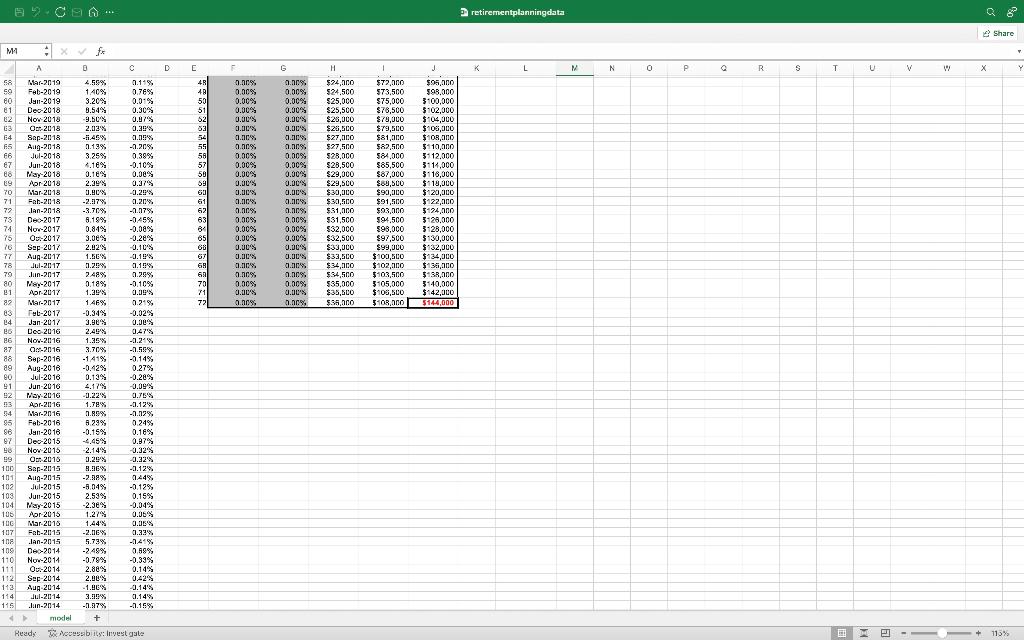
Task: Click the fx insert function icon
Action: pos(101,51)
